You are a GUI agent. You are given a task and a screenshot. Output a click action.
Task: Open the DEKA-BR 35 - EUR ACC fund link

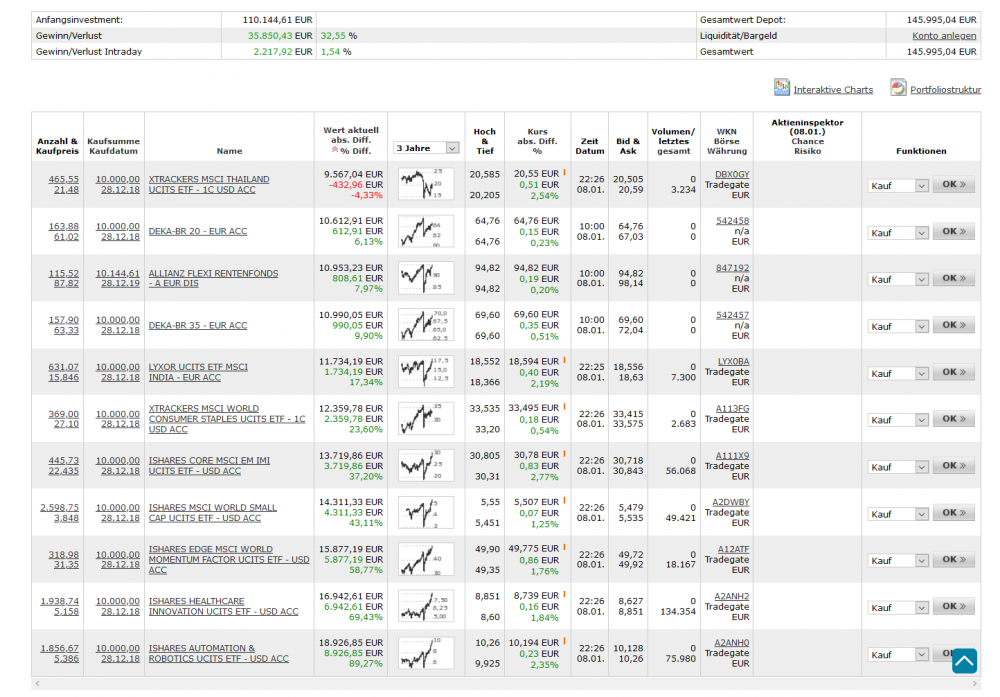coord(198,325)
